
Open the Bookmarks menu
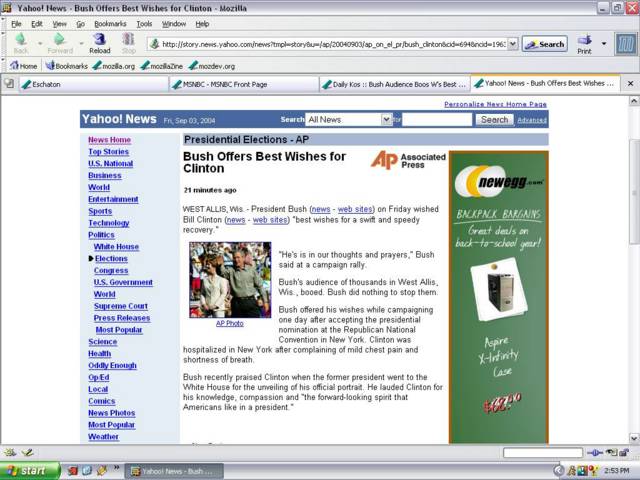pyautogui.click(x=110, y=24)
